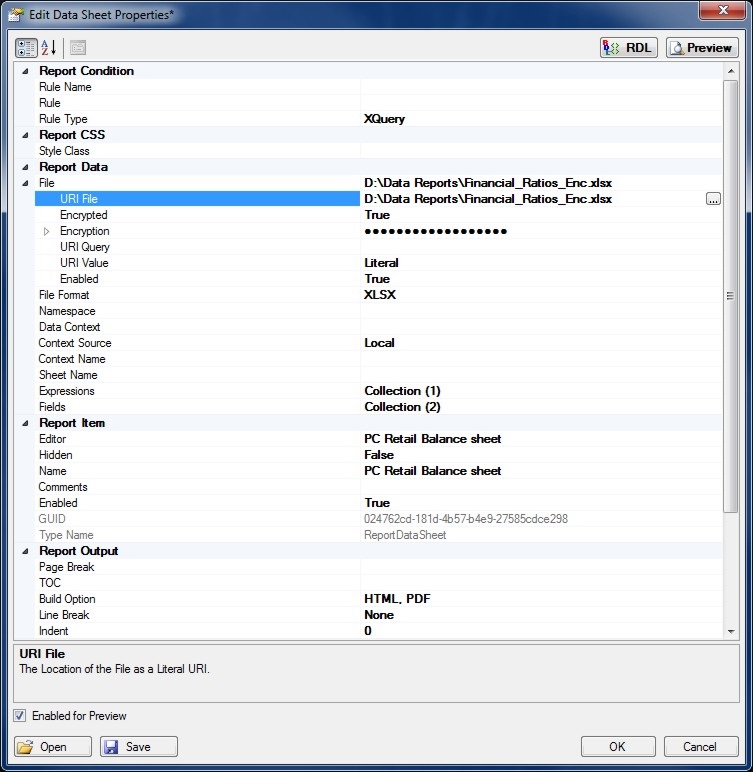Image resolution: width=753 pixels, height=772 pixels.
Task: Toggle the Enabled for Preview checkbox
Action: 21,716
